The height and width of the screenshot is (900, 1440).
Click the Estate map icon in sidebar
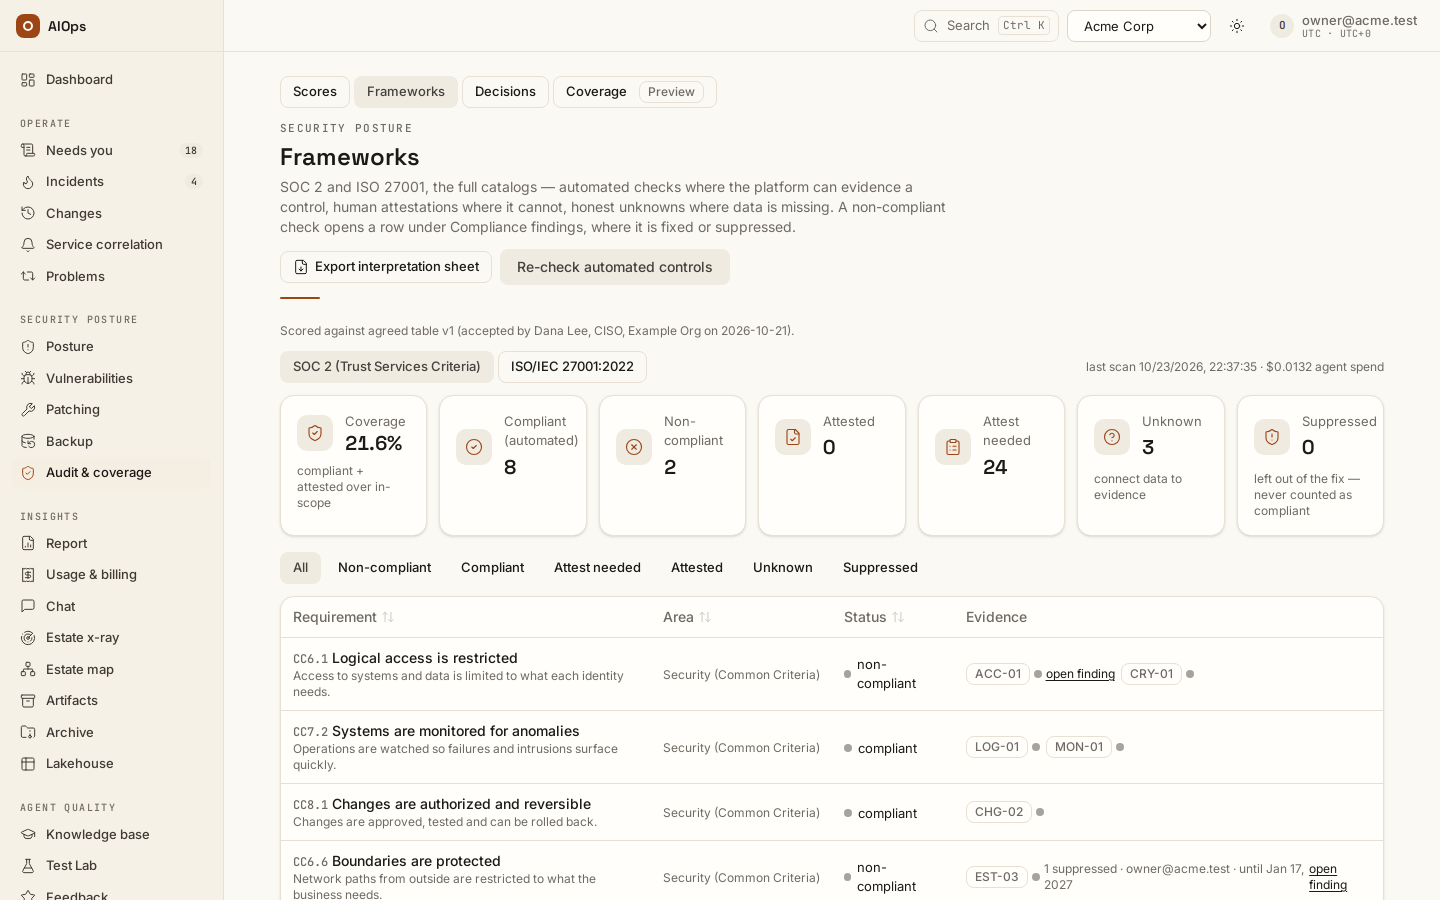(x=28, y=669)
